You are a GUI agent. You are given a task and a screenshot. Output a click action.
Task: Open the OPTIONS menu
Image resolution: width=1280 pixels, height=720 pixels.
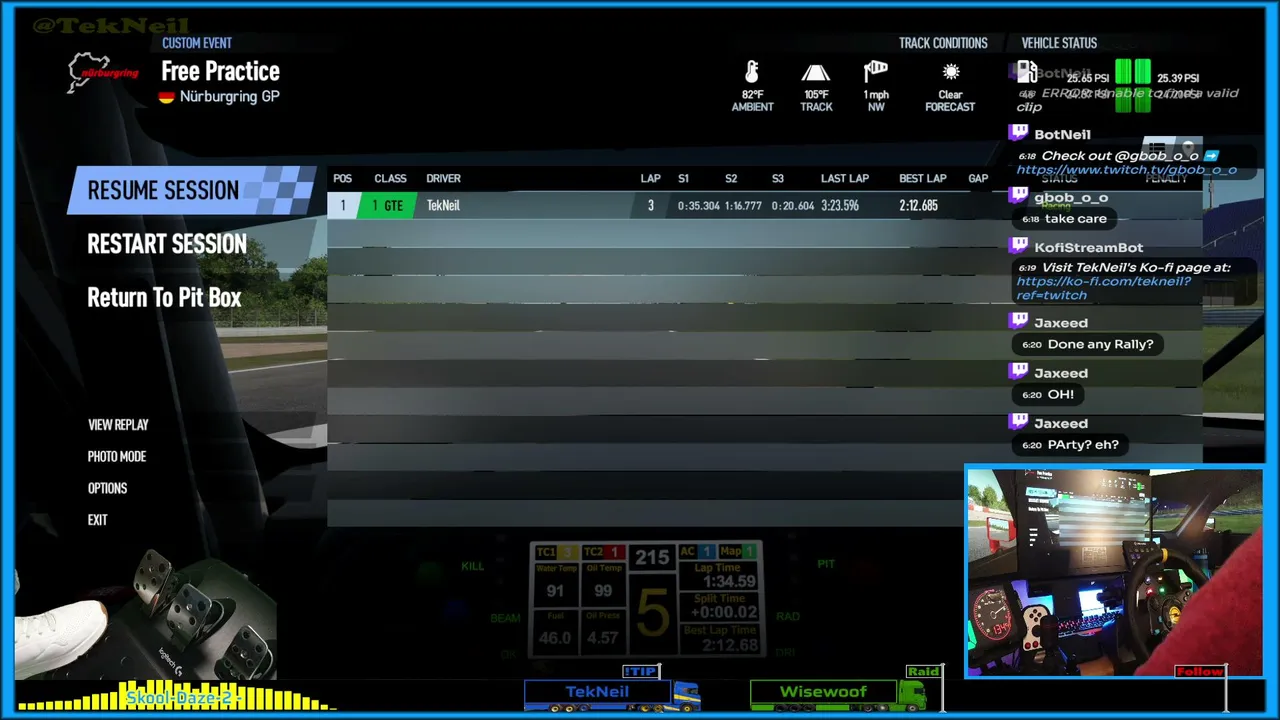point(107,489)
